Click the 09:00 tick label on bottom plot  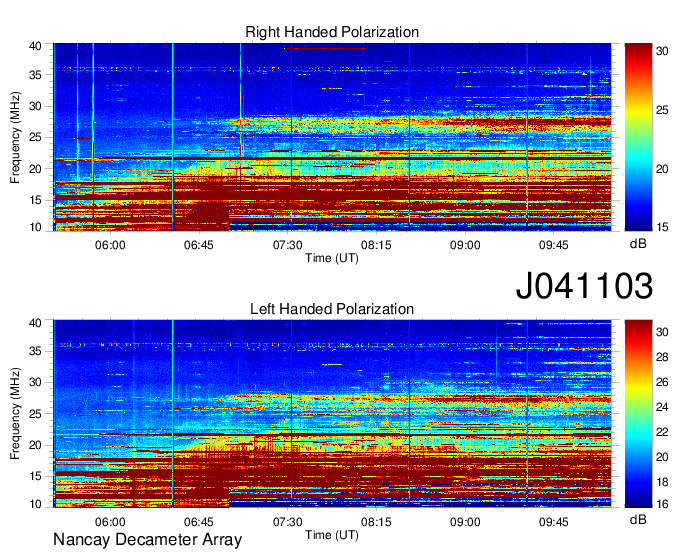[x=465, y=522]
